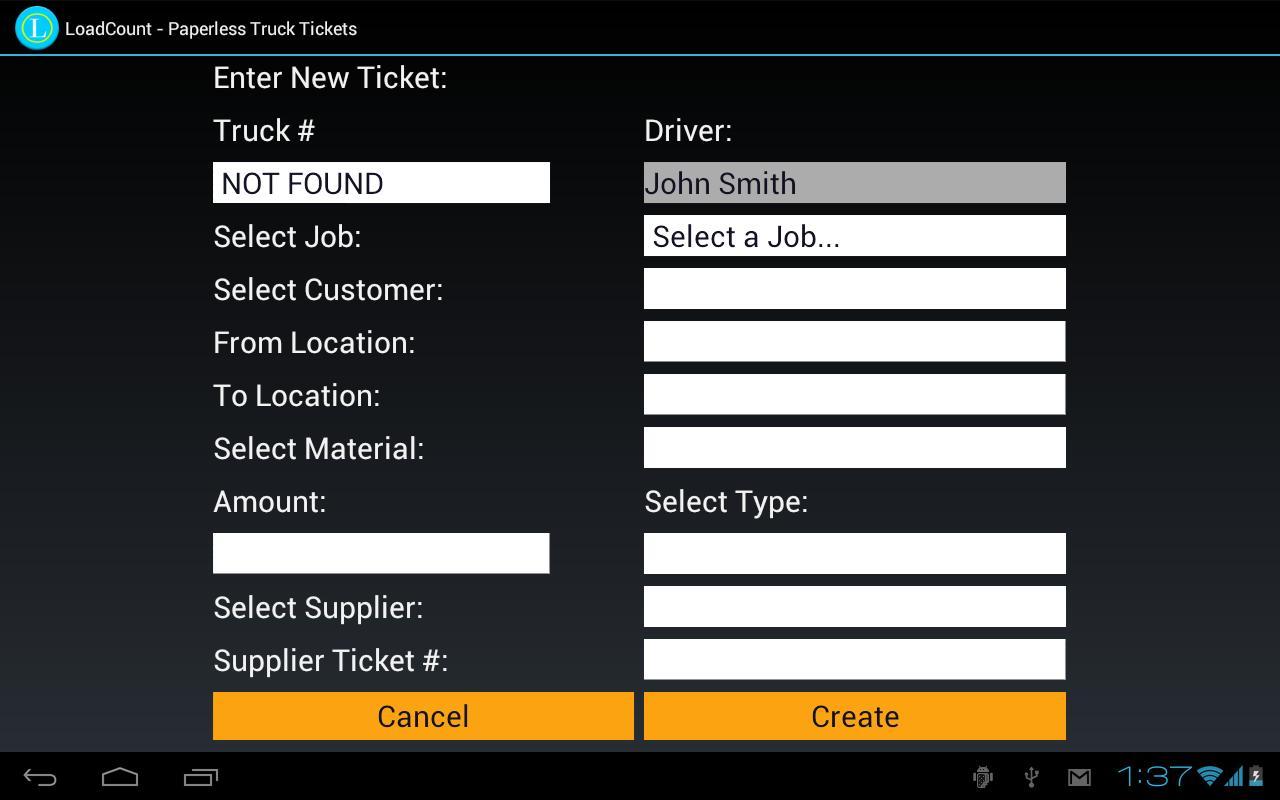Open the From Location dropdown field

[855, 341]
